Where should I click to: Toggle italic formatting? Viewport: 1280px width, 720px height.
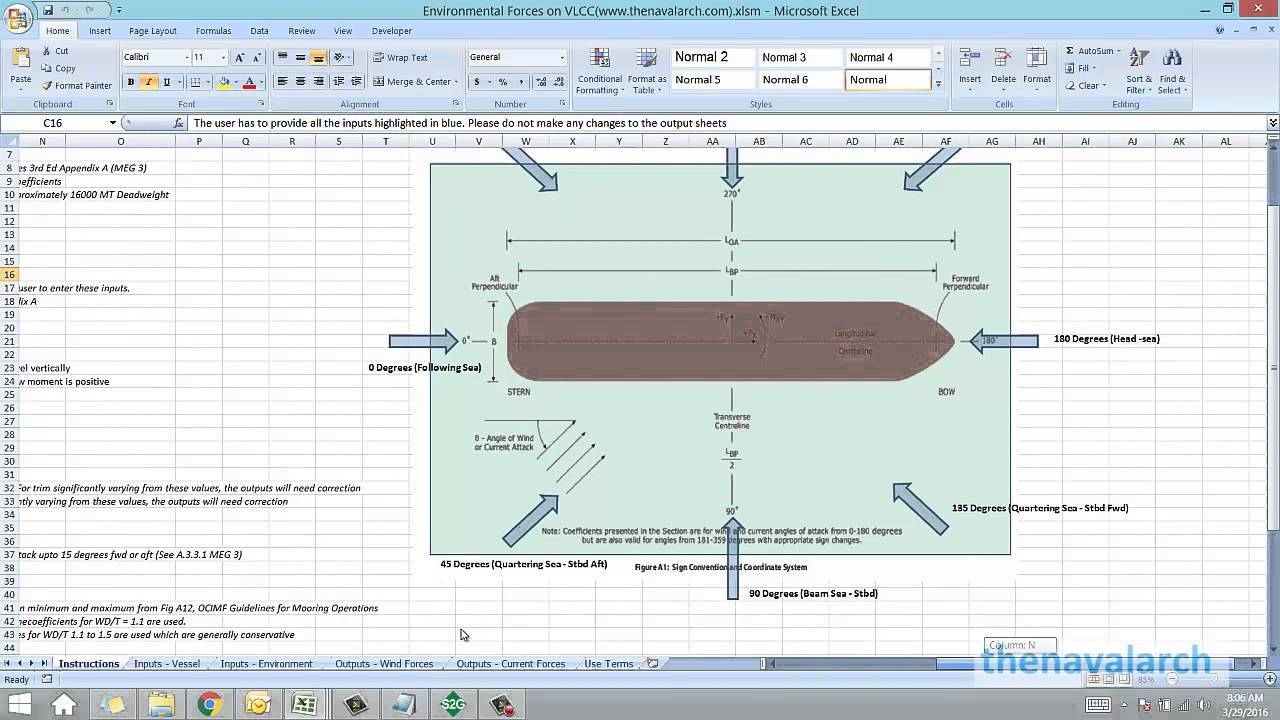(x=148, y=82)
